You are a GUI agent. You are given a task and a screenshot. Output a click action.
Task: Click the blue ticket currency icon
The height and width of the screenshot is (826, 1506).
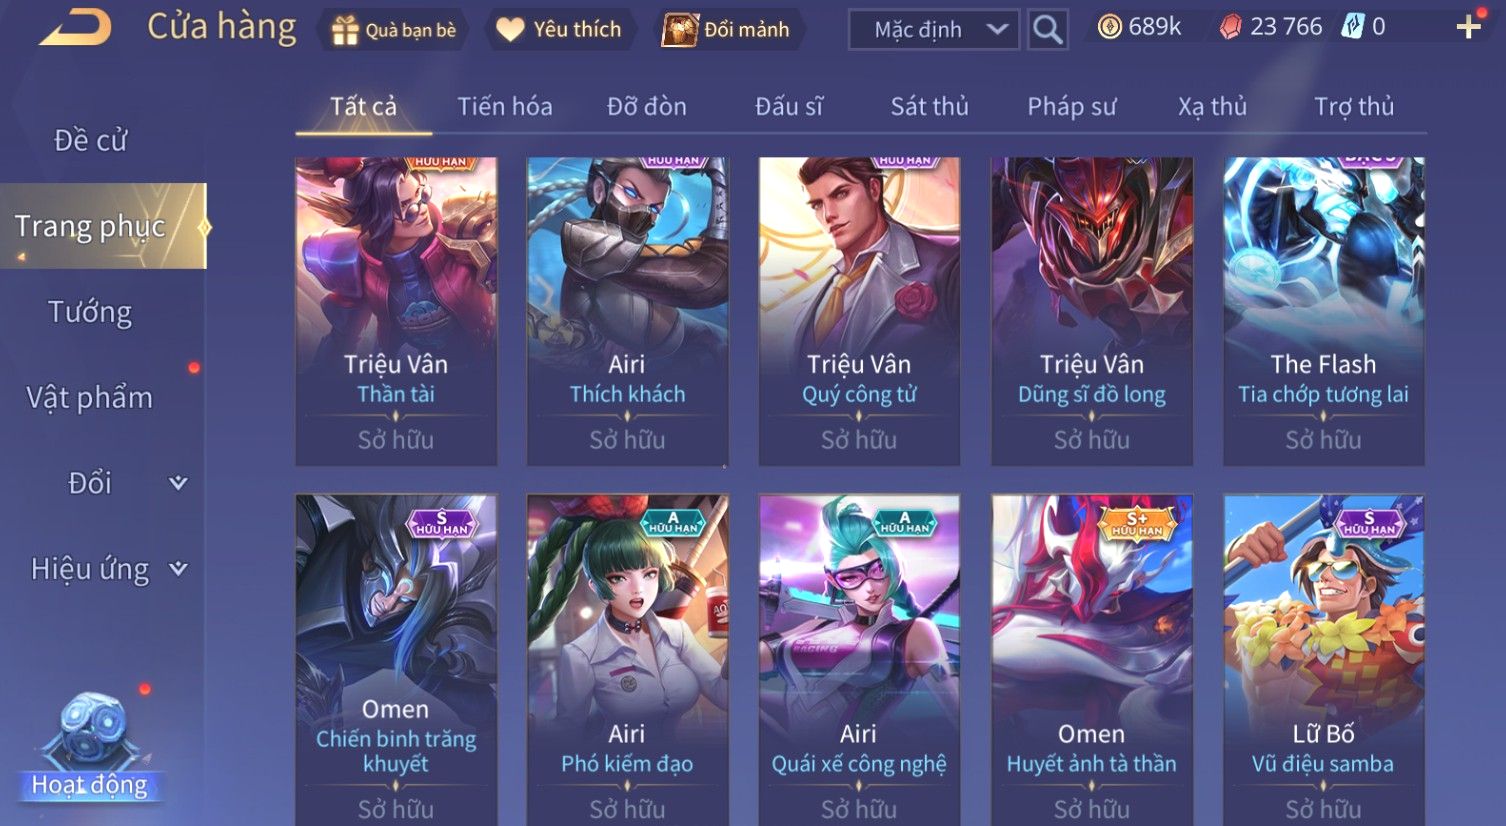click(1352, 27)
